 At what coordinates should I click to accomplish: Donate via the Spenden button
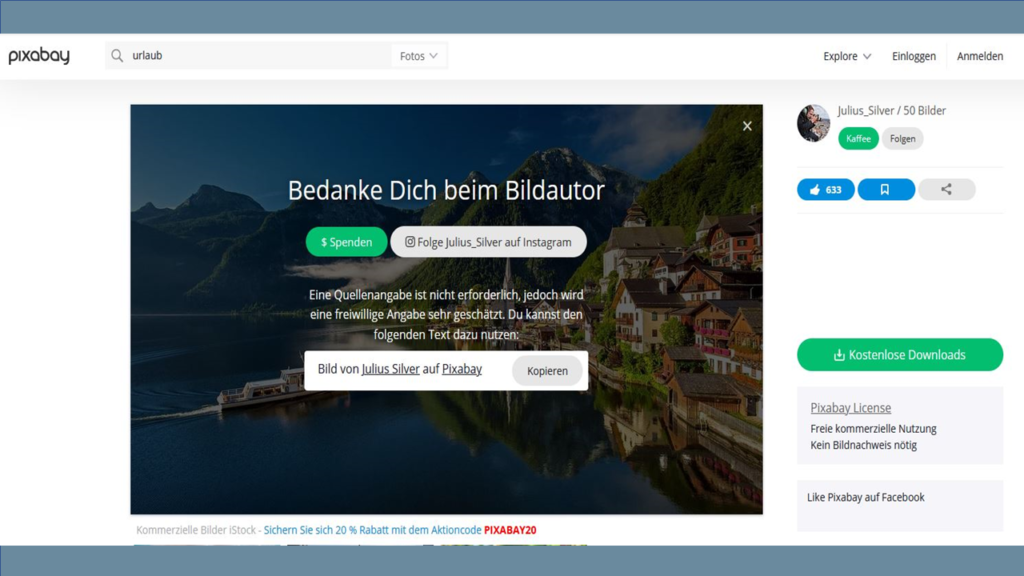point(346,242)
